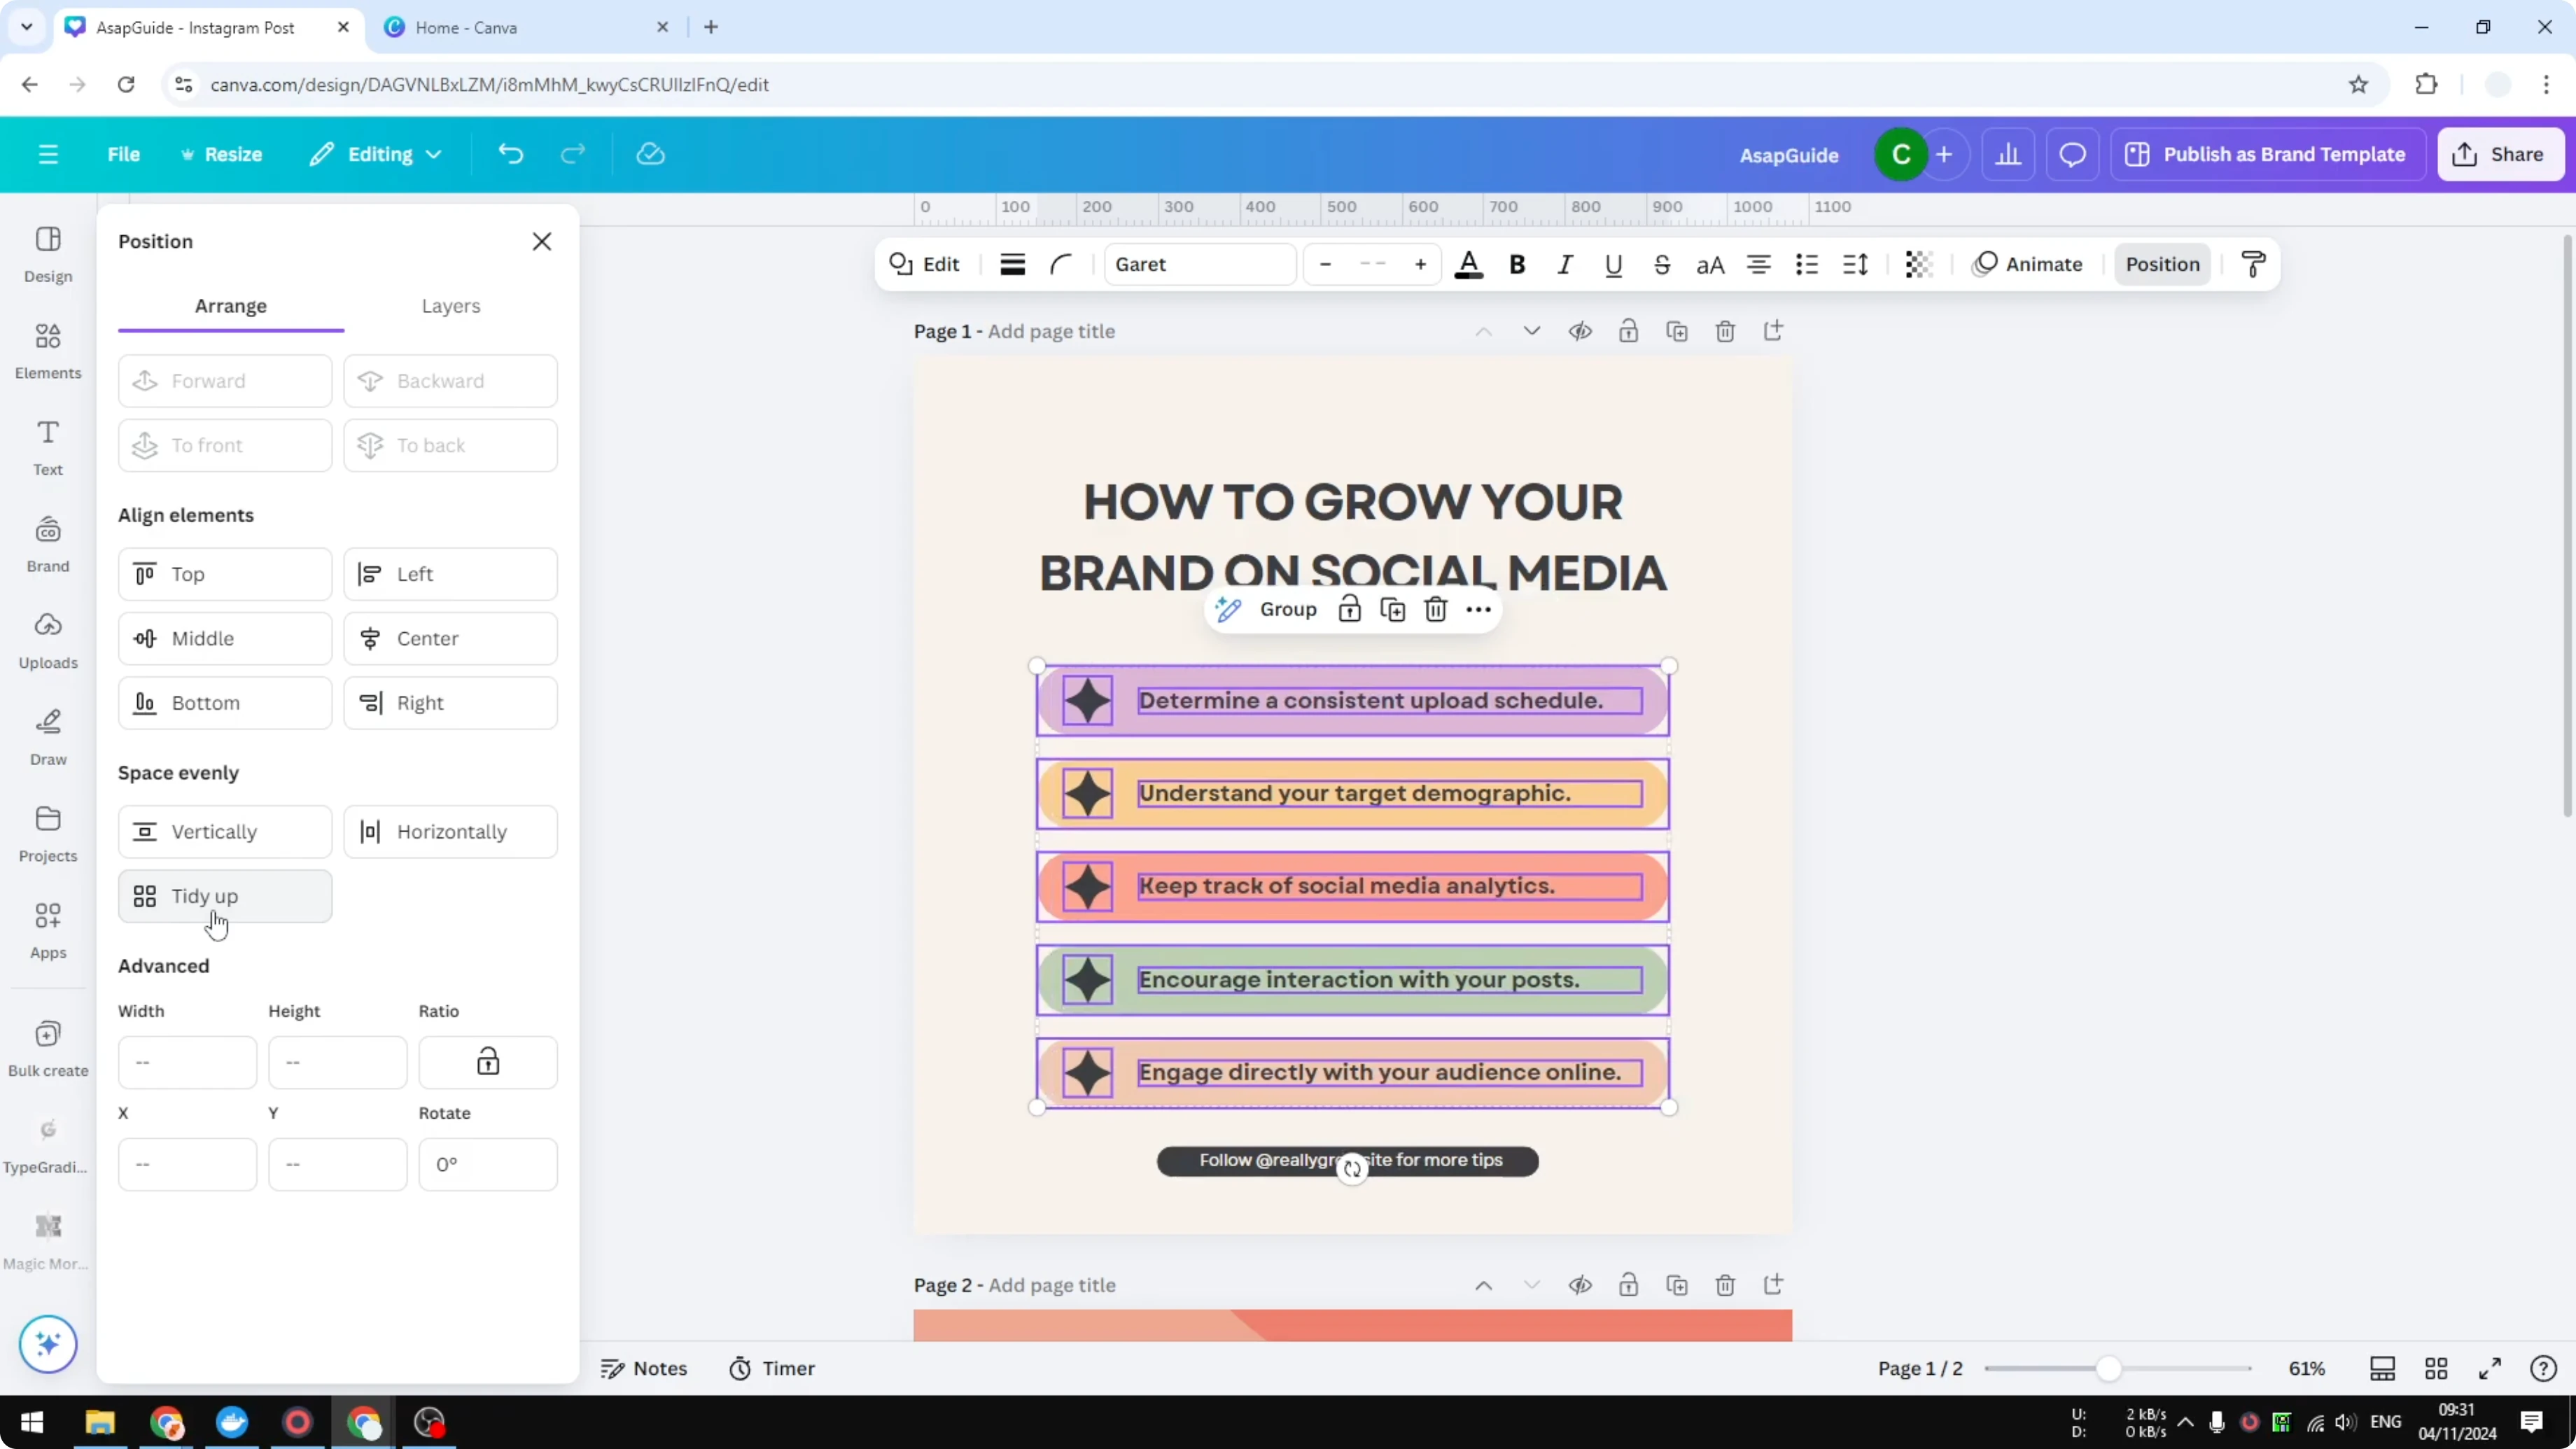Select the Draw tool

[47, 735]
